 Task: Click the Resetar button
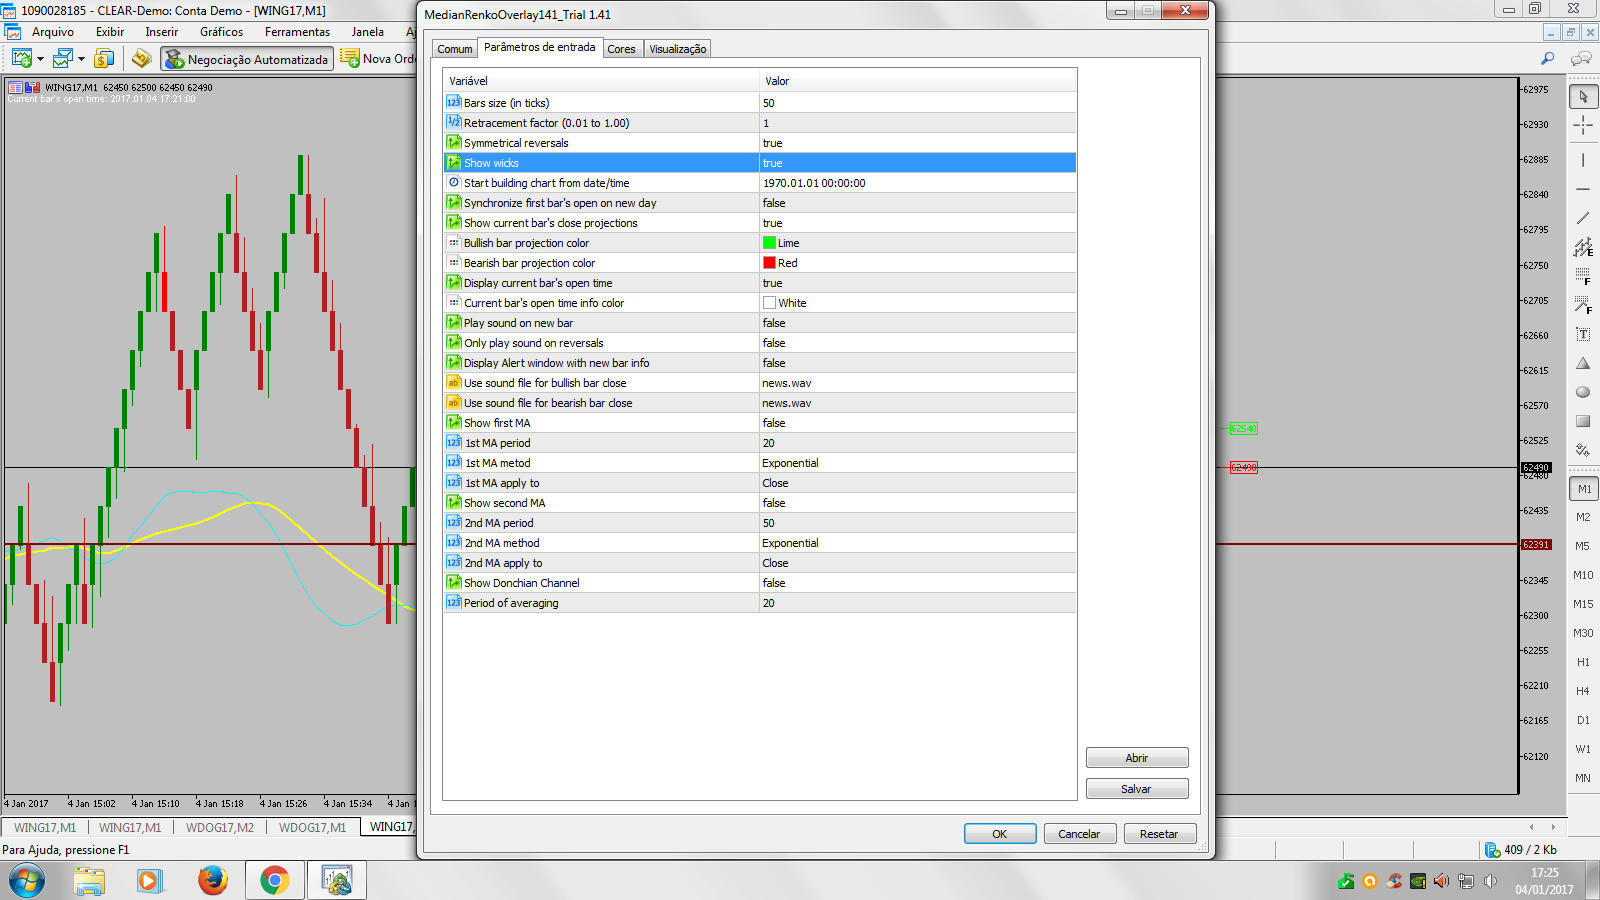coord(1160,834)
